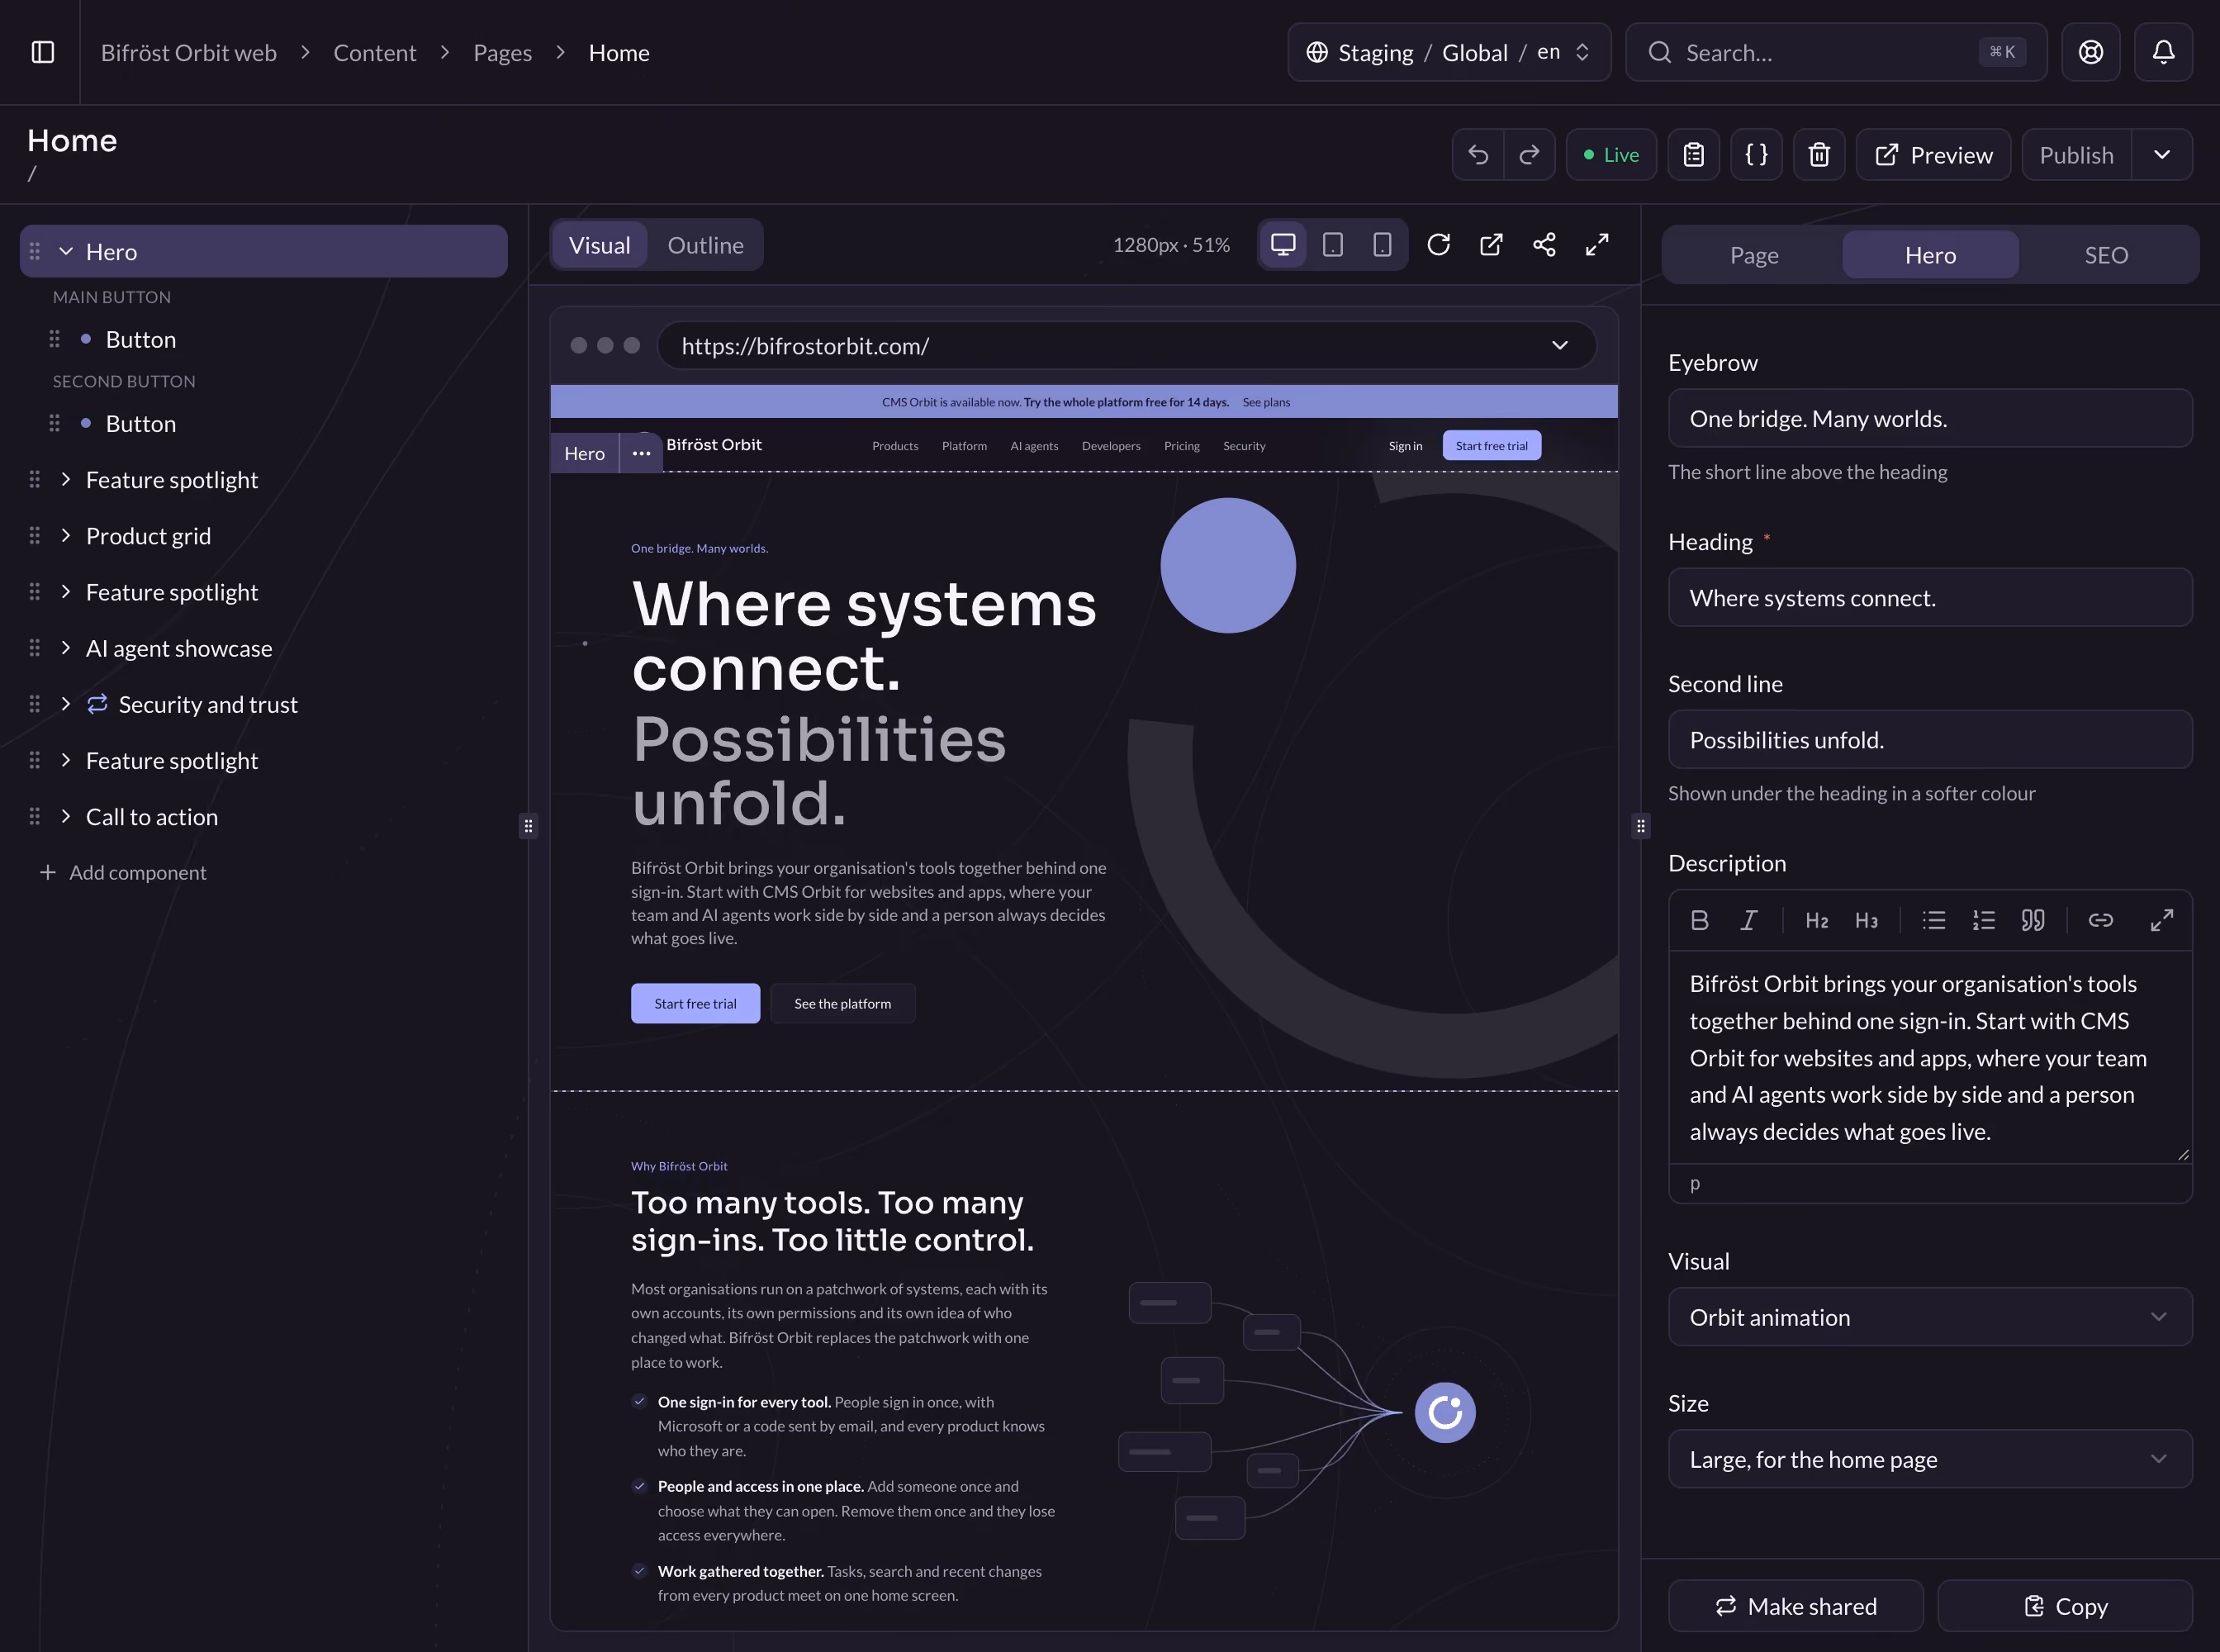Open the help lifebuoy icon
Viewport: 2220px width, 1652px height.
click(x=2090, y=52)
